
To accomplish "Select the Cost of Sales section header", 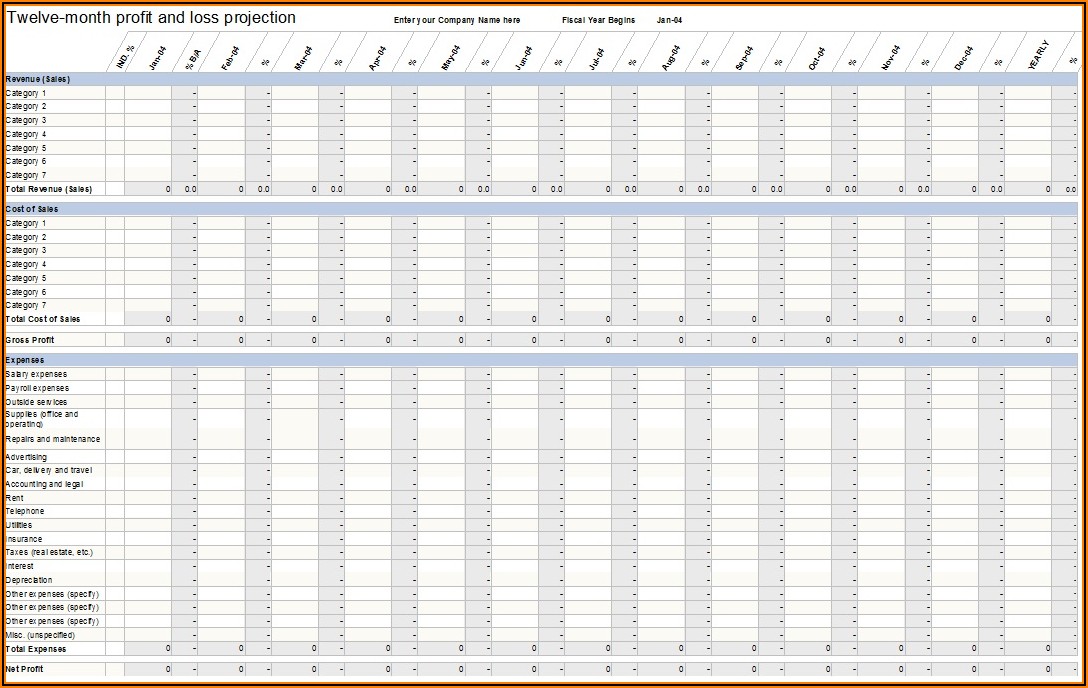I will (x=32, y=209).
